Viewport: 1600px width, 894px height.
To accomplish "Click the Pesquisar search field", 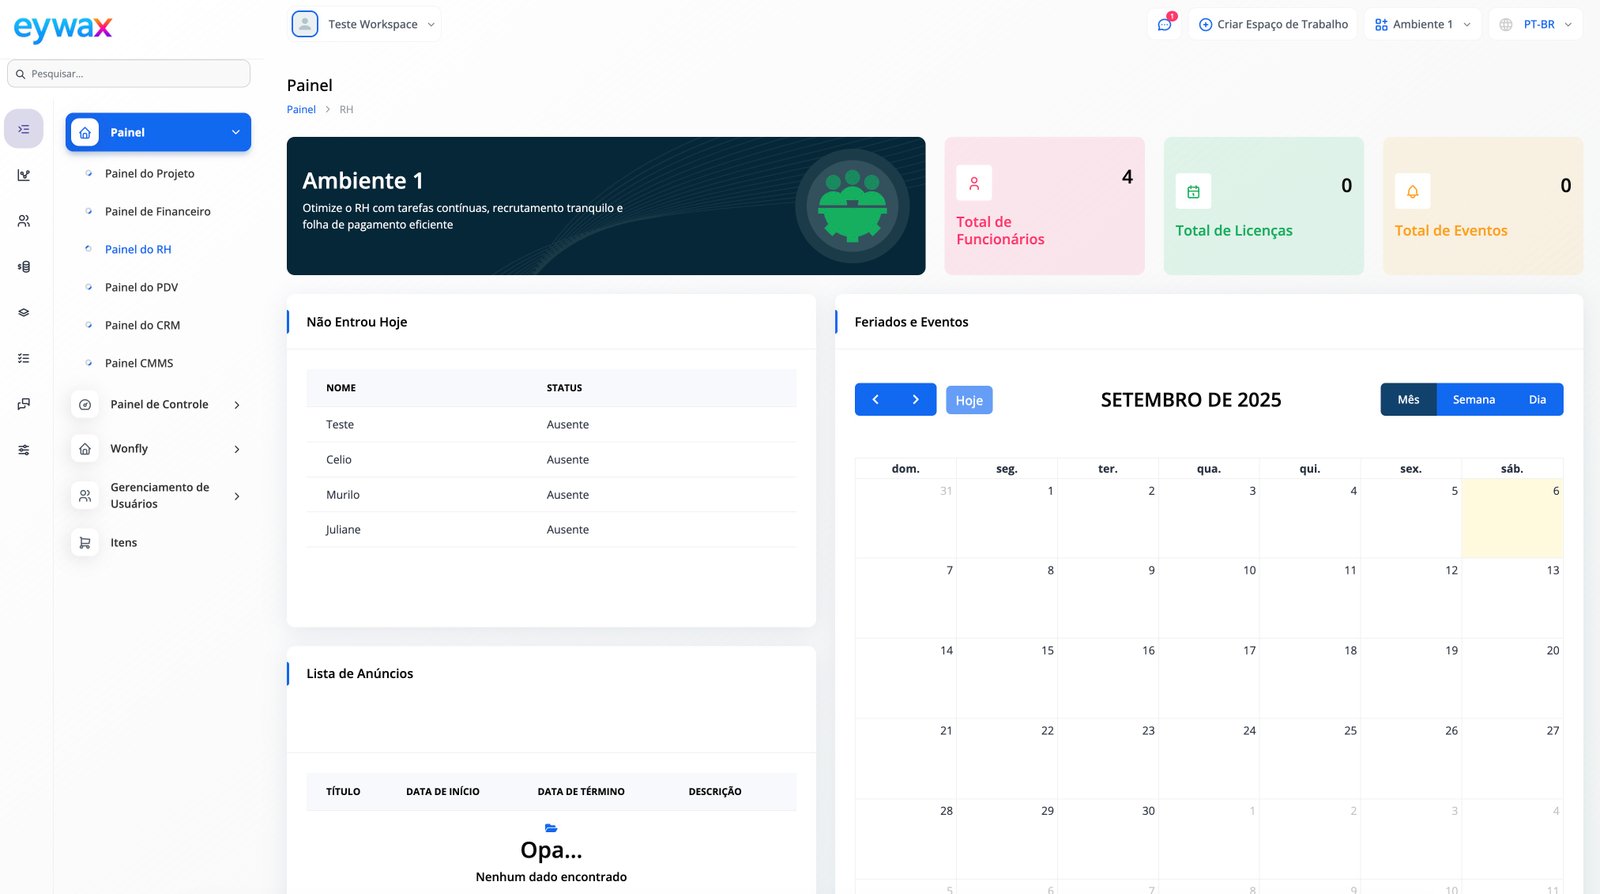I will pyautogui.click(x=129, y=74).
